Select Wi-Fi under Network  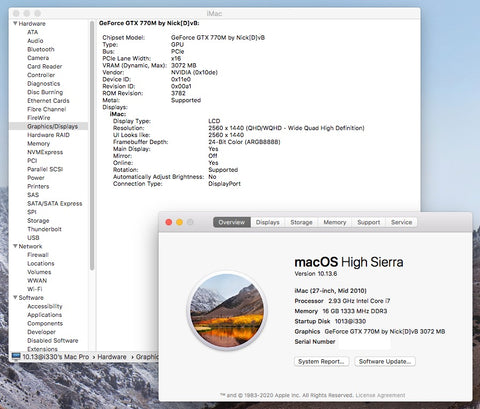(x=35, y=289)
